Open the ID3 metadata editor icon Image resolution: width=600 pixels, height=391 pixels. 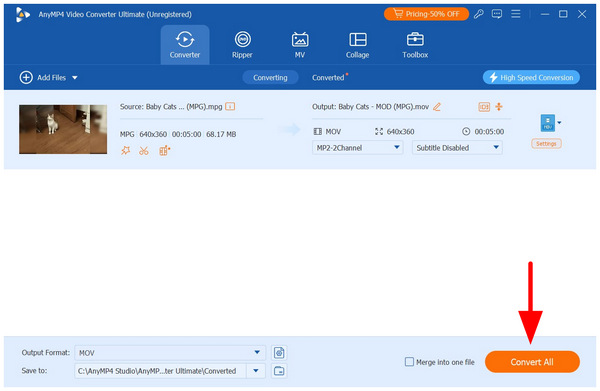pyautogui.click(x=484, y=107)
